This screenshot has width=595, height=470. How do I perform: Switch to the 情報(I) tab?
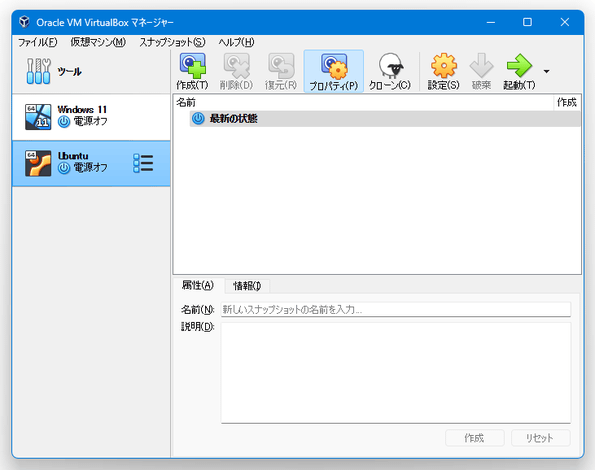click(x=247, y=286)
